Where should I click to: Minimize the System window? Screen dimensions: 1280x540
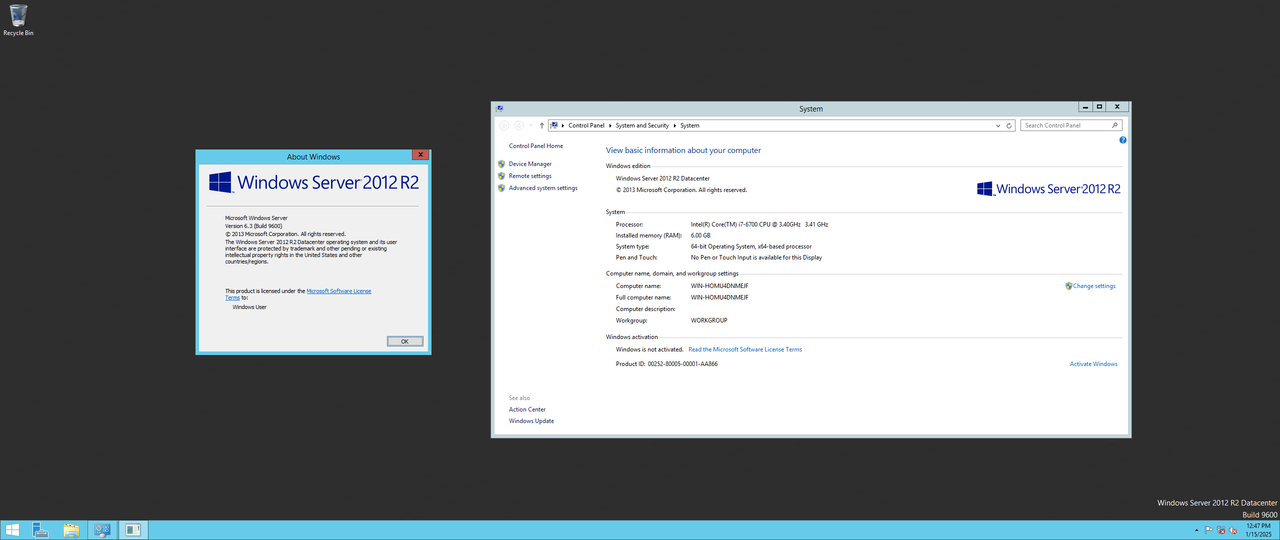[1084, 106]
